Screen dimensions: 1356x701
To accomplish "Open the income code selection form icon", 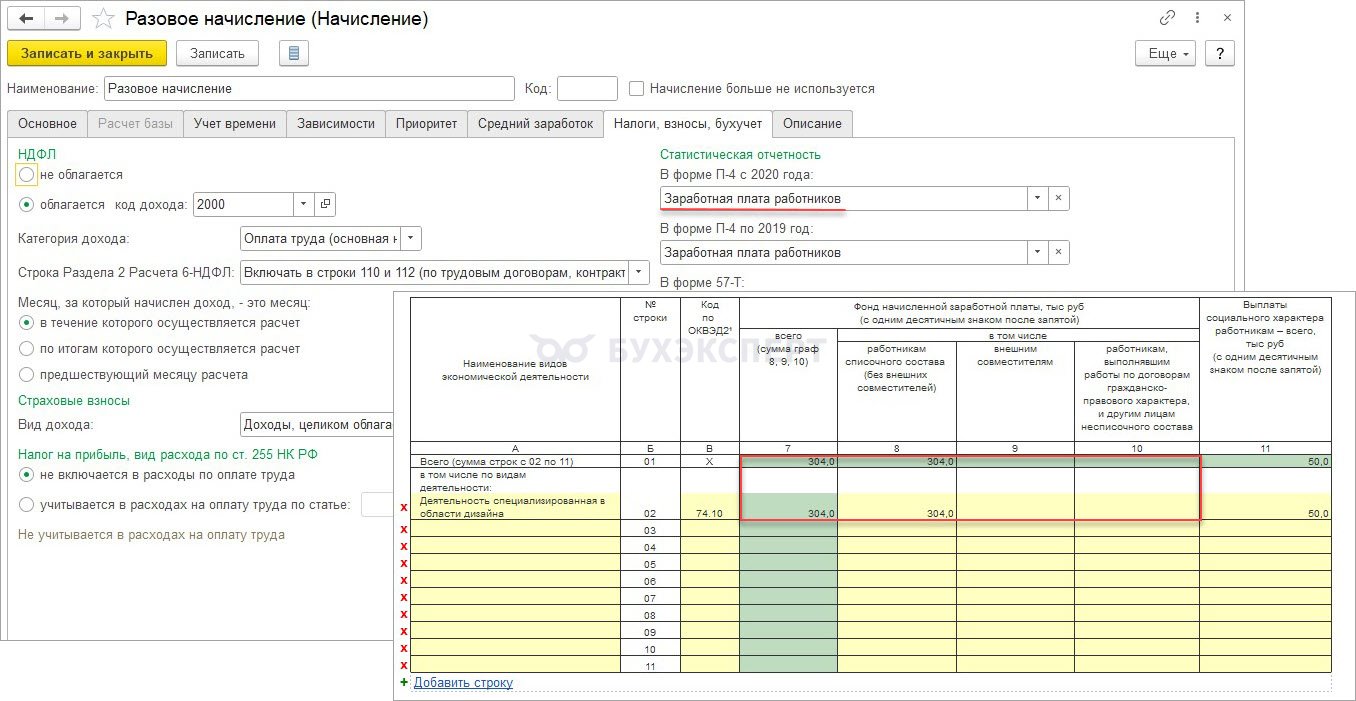I will click(x=325, y=204).
